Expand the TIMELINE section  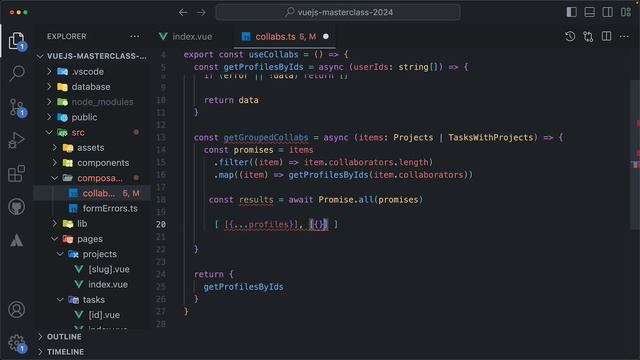[x=92, y=352]
